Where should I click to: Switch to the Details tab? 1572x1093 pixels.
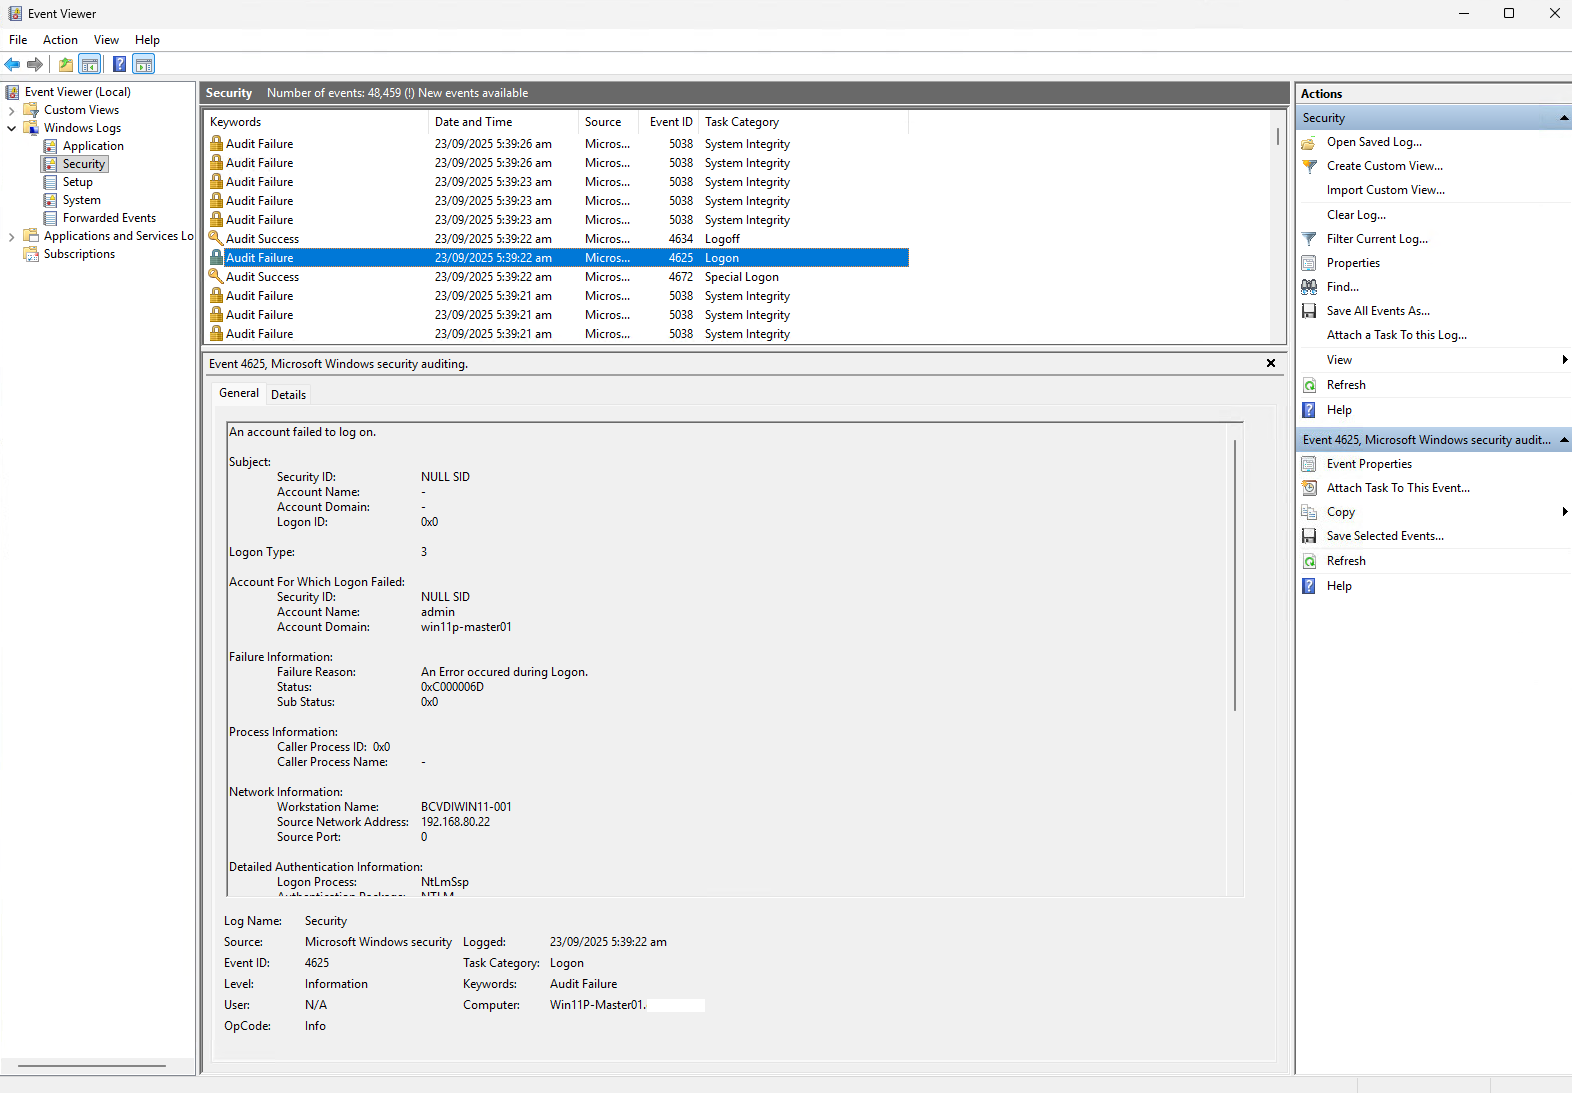pos(288,395)
